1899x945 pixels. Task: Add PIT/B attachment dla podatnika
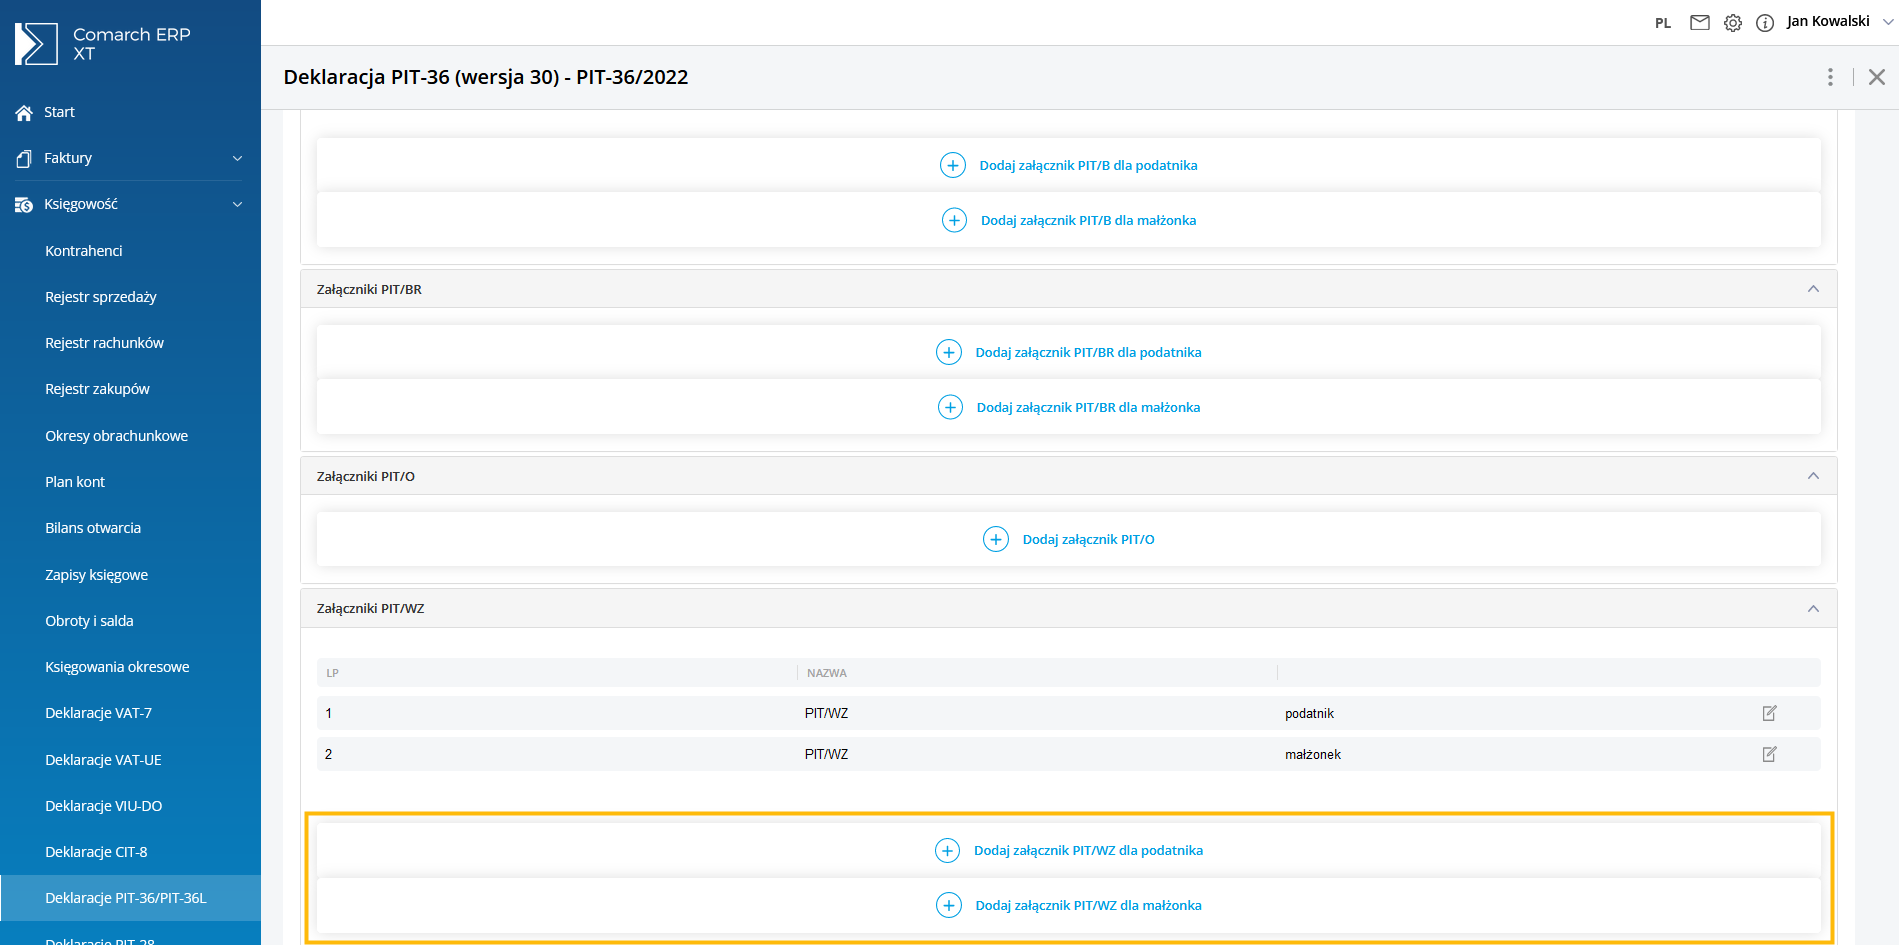pos(1087,165)
